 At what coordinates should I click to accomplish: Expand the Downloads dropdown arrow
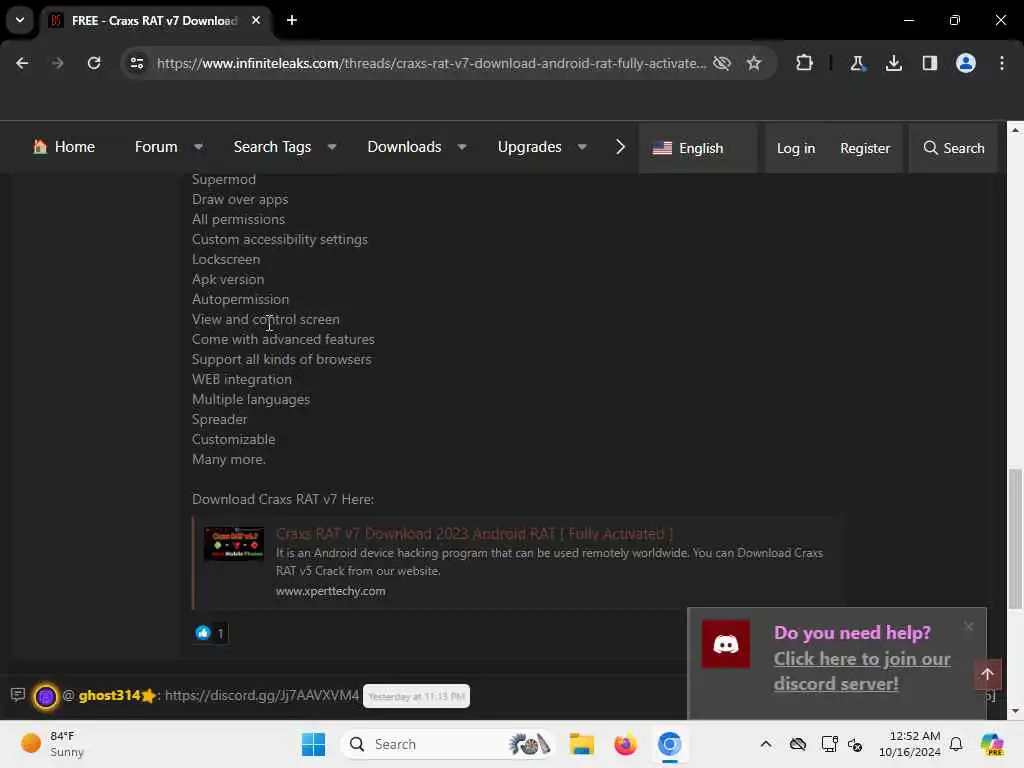pos(462,148)
